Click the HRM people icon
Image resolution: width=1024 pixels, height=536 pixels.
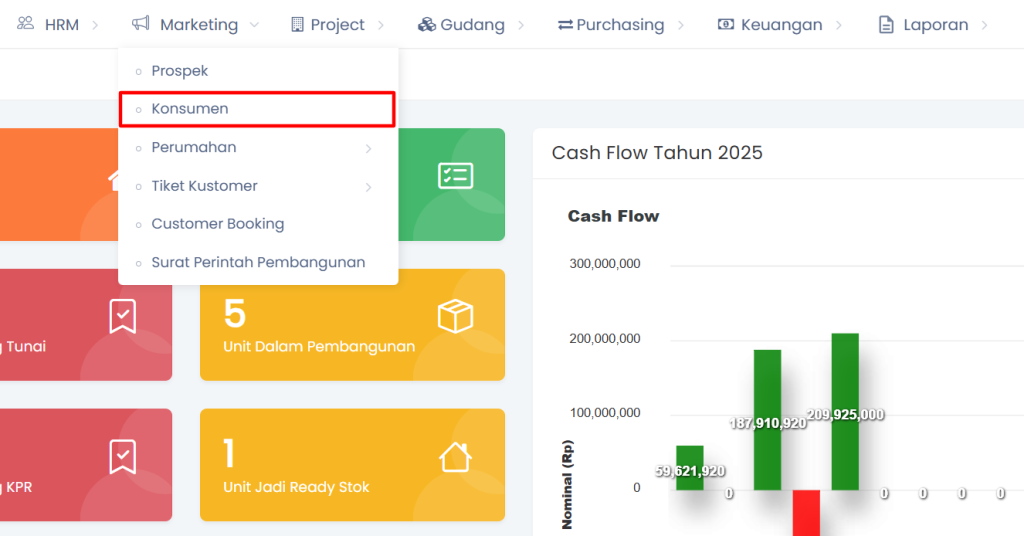point(26,24)
